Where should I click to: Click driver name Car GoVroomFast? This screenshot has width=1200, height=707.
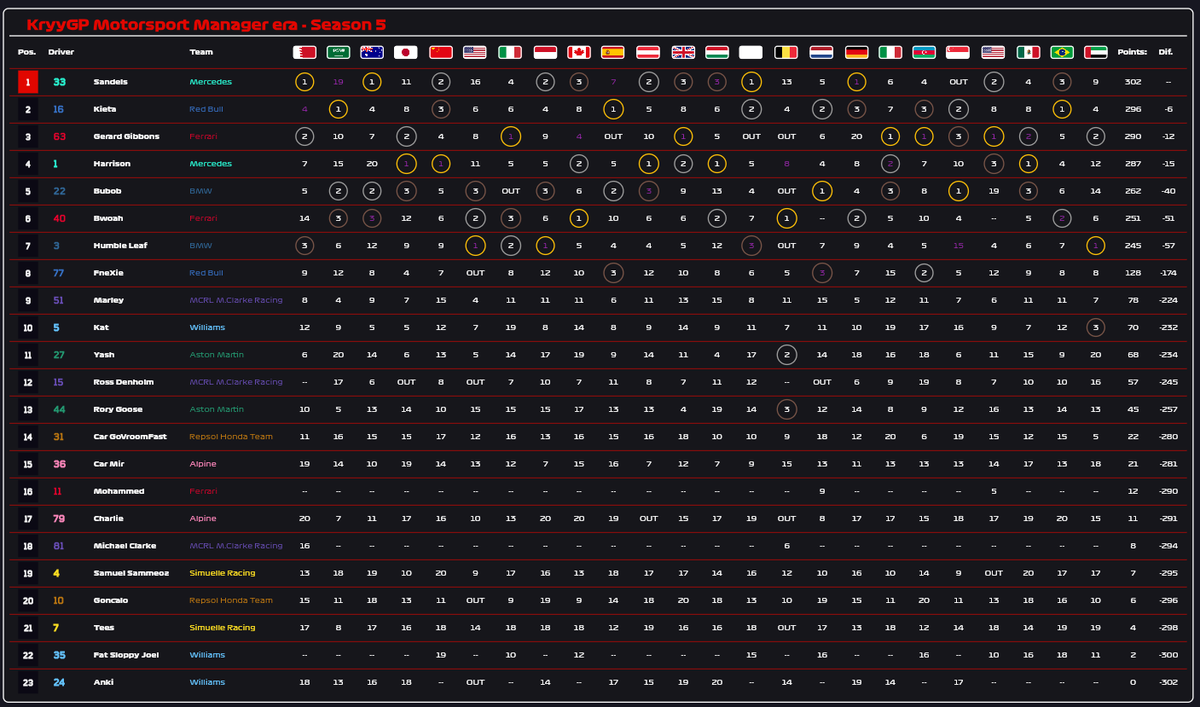128,437
